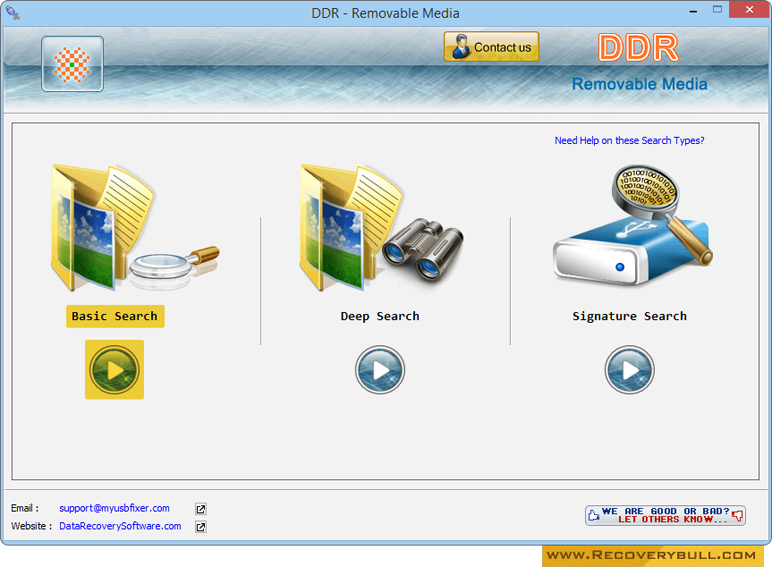Select the Signature Search USB drive icon
This screenshot has height=567, width=772.
[633, 225]
